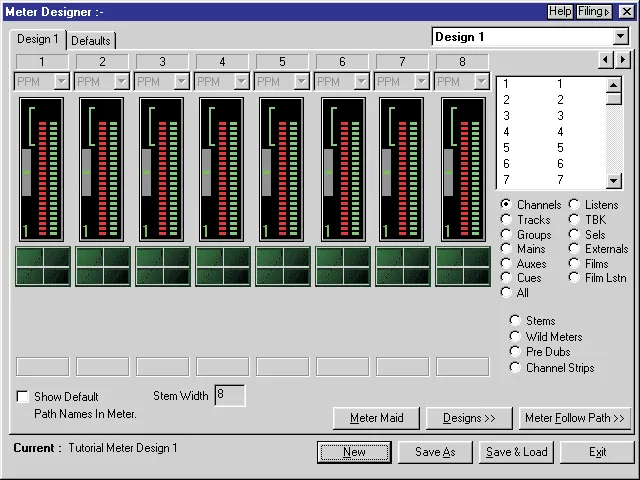Open the PPM dropdown for column 5
Image resolution: width=640 pixels, height=480 pixels.
[302, 81]
